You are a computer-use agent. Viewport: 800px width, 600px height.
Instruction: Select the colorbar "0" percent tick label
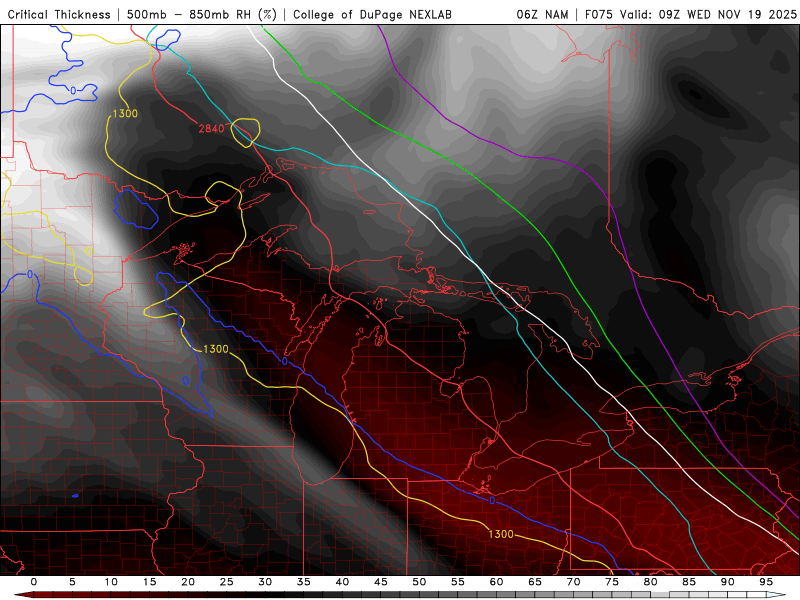point(34,582)
